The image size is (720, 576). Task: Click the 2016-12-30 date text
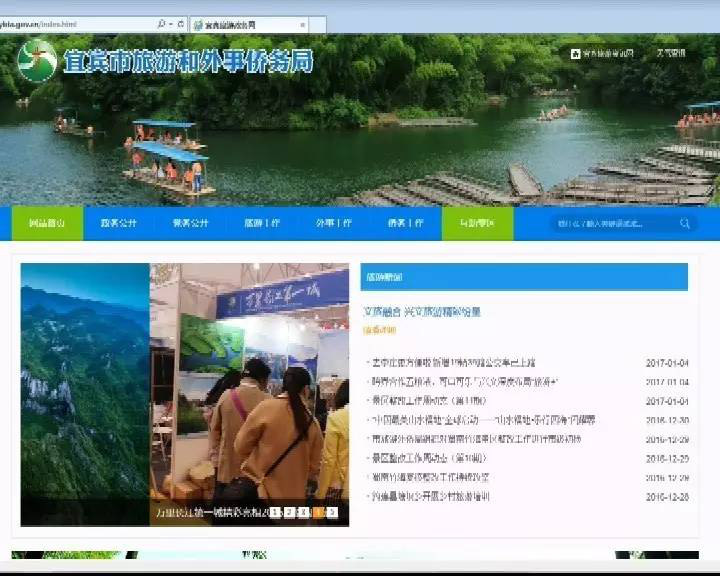(667, 420)
